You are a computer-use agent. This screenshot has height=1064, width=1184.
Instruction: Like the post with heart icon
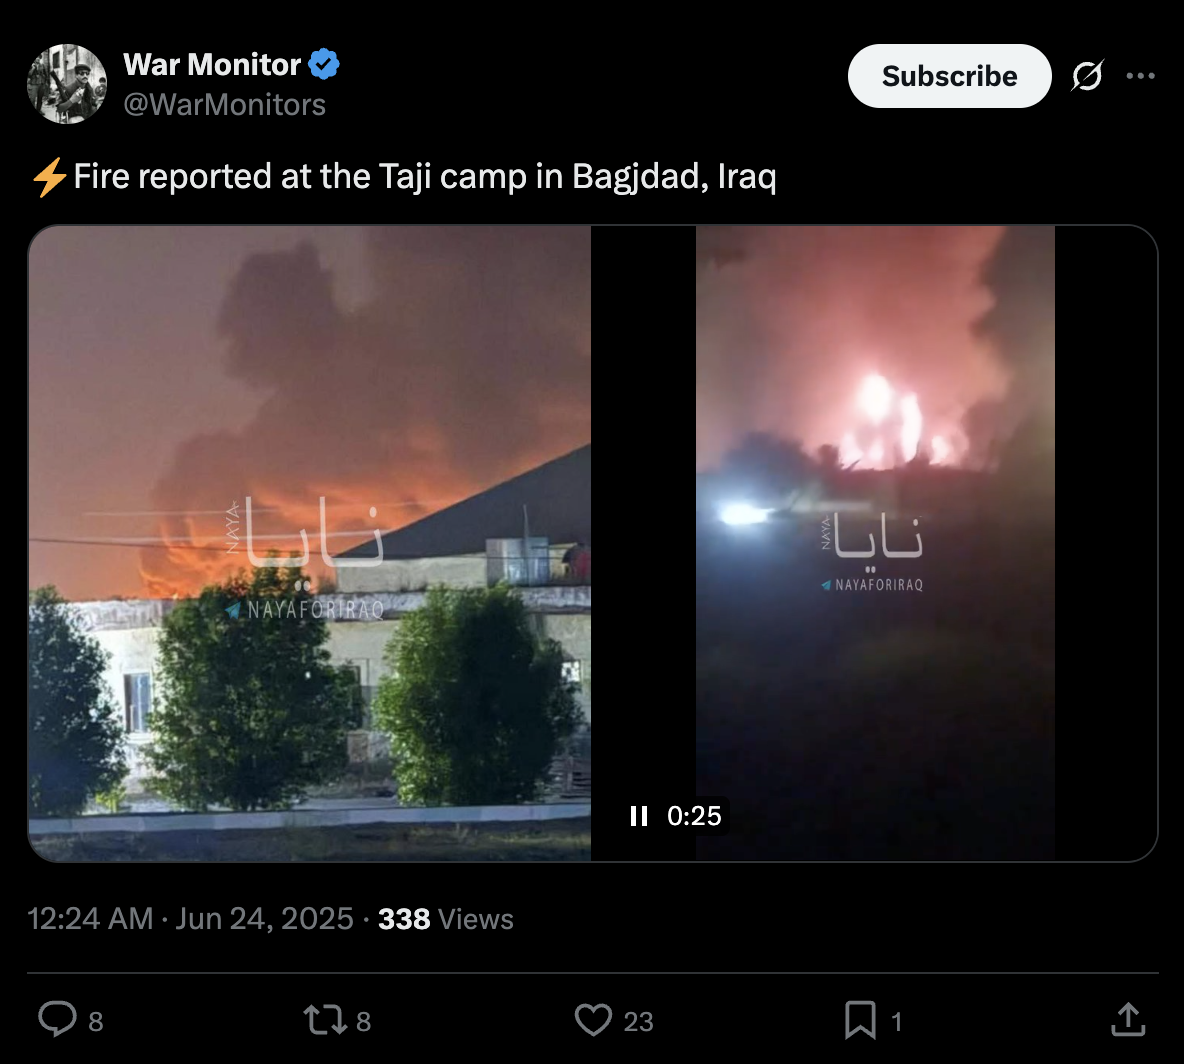click(593, 1019)
